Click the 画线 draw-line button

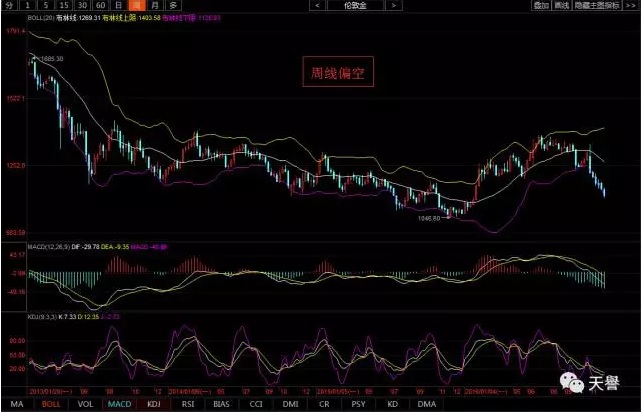tap(562, 5)
